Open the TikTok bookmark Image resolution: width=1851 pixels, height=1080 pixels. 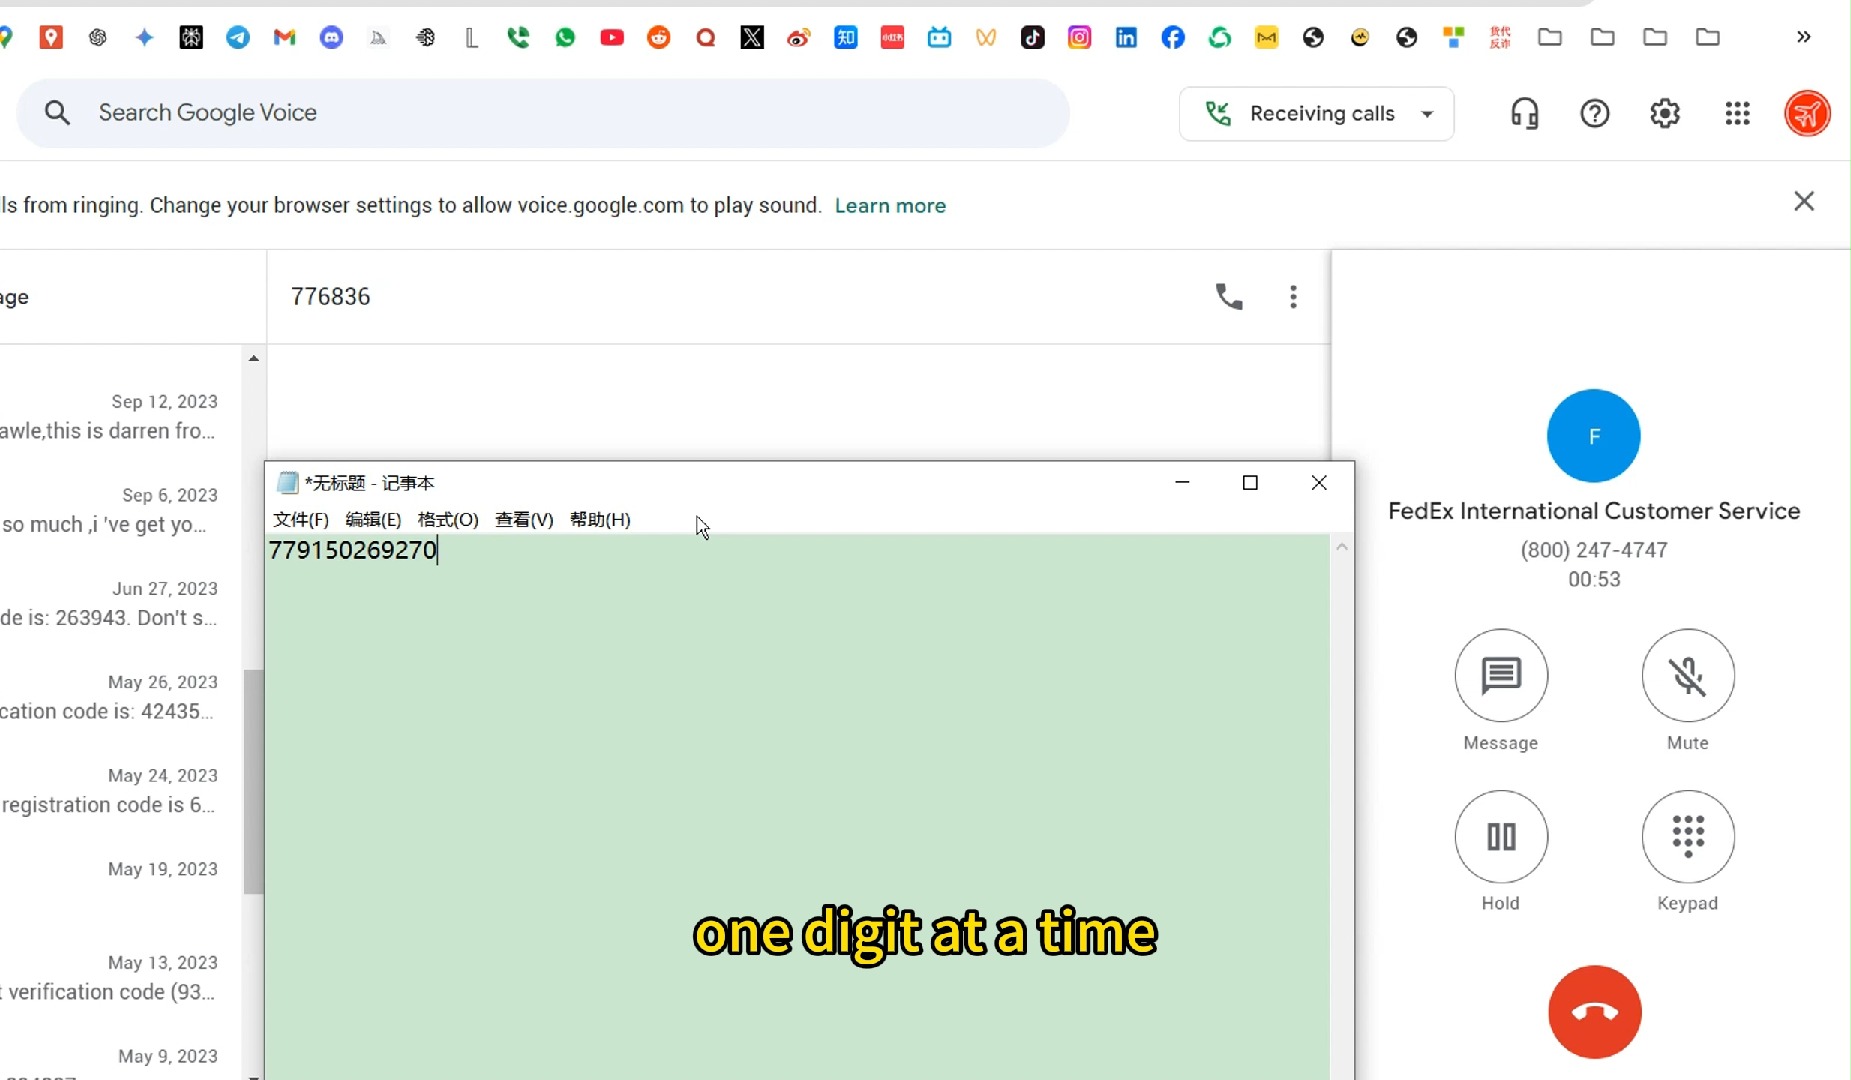pos(1033,38)
